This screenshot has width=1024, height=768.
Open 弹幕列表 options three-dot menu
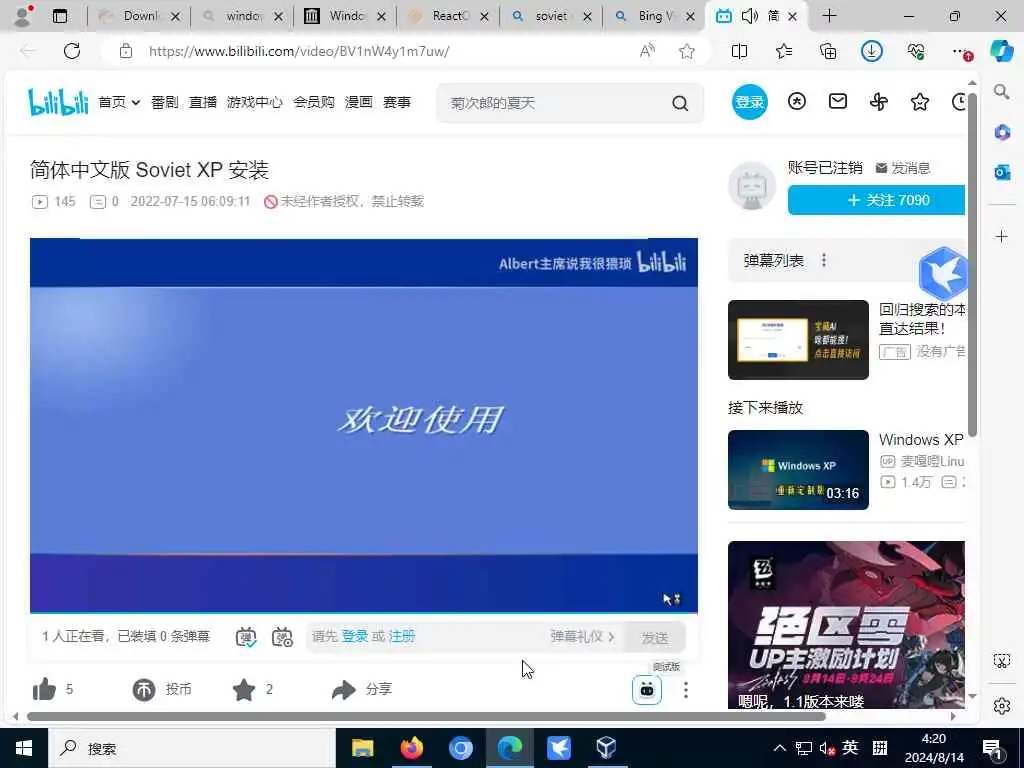click(824, 261)
